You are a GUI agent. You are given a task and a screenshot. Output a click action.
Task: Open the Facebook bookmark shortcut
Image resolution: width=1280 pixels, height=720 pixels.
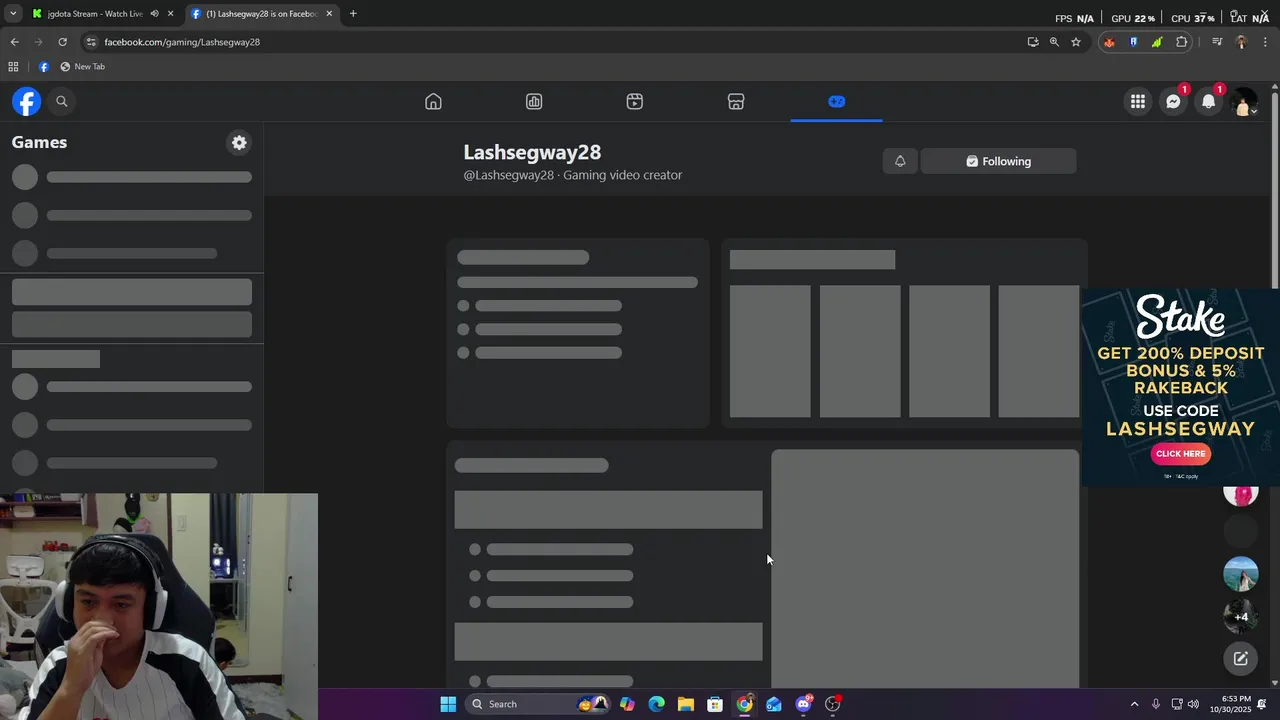[43, 67]
